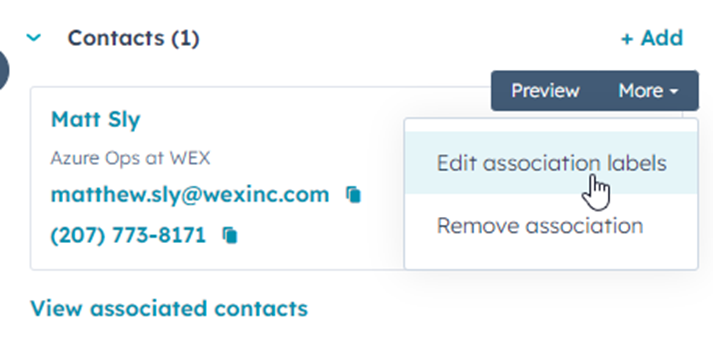Click the blank strip atop the dropdown menu
This screenshot has width=713, height=363.
(x=551, y=126)
